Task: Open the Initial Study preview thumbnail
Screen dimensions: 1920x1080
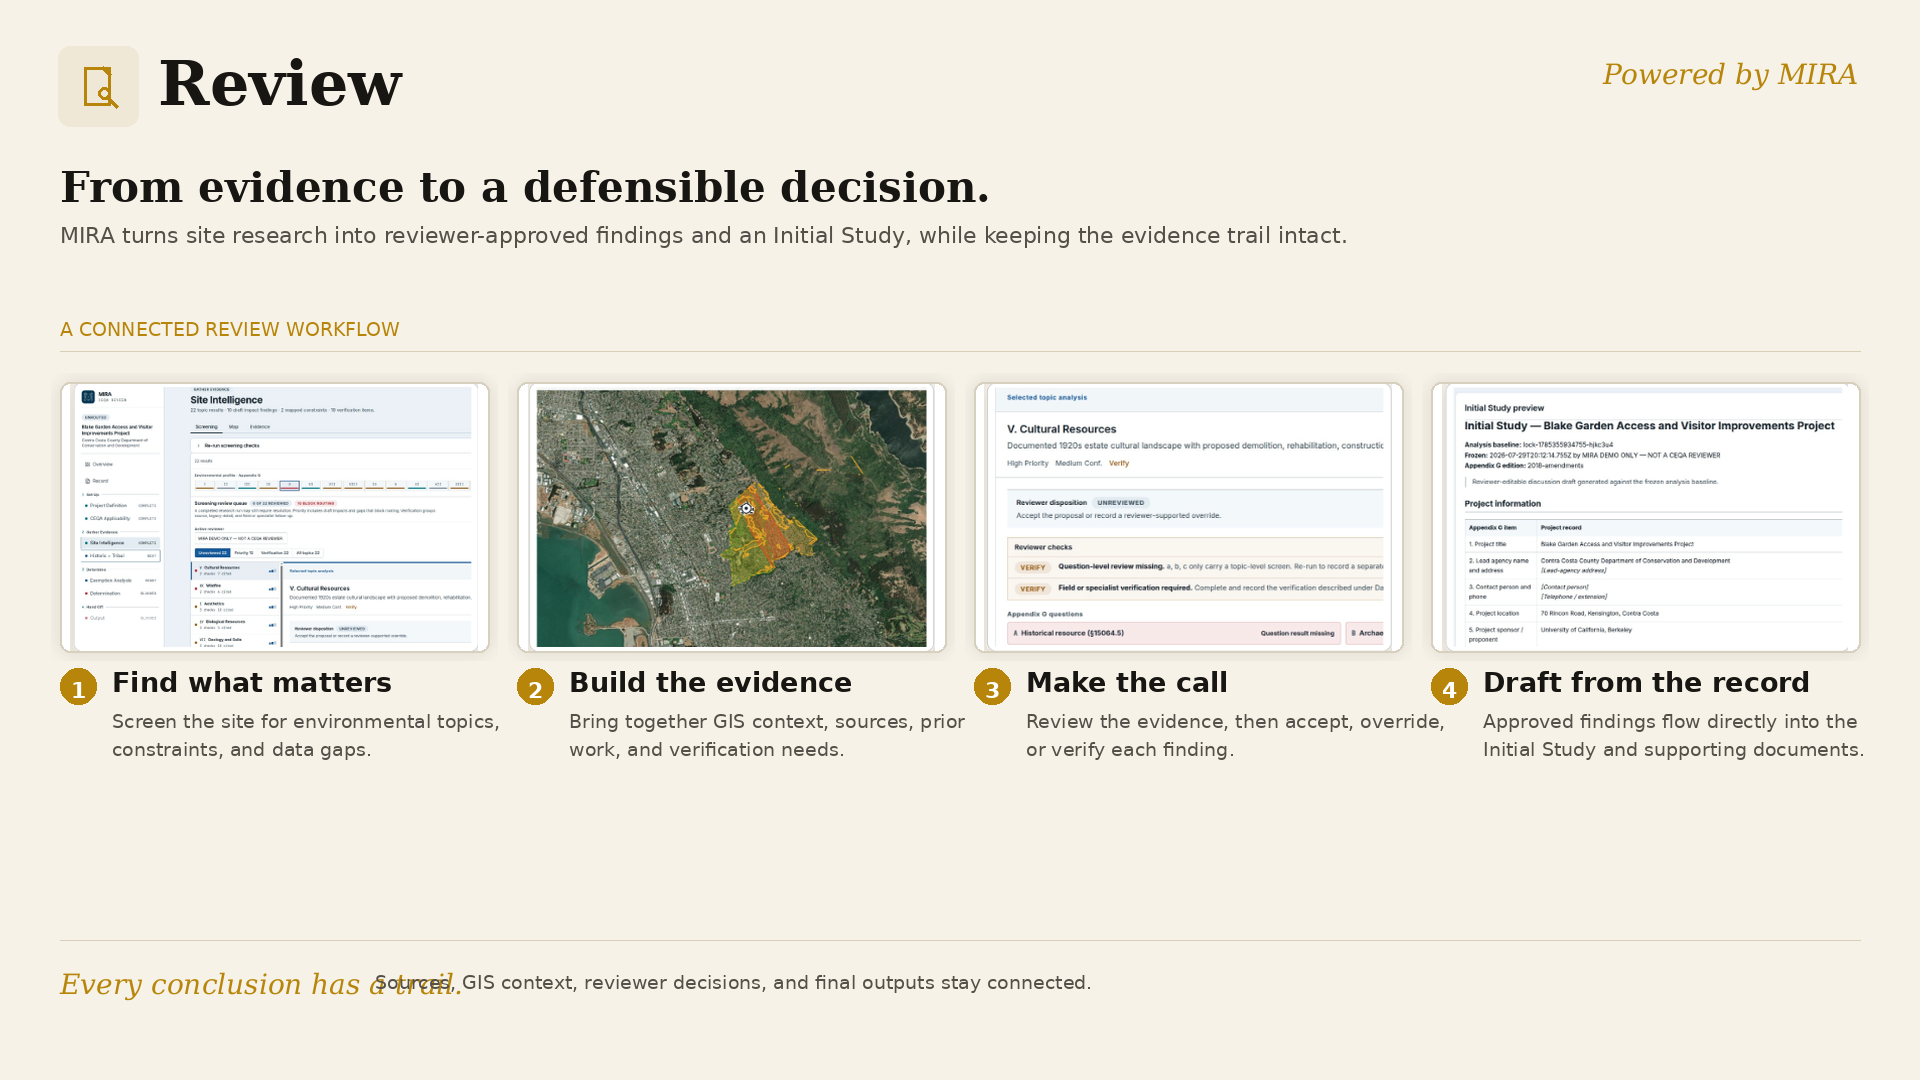Action: (x=1646, y=517)
